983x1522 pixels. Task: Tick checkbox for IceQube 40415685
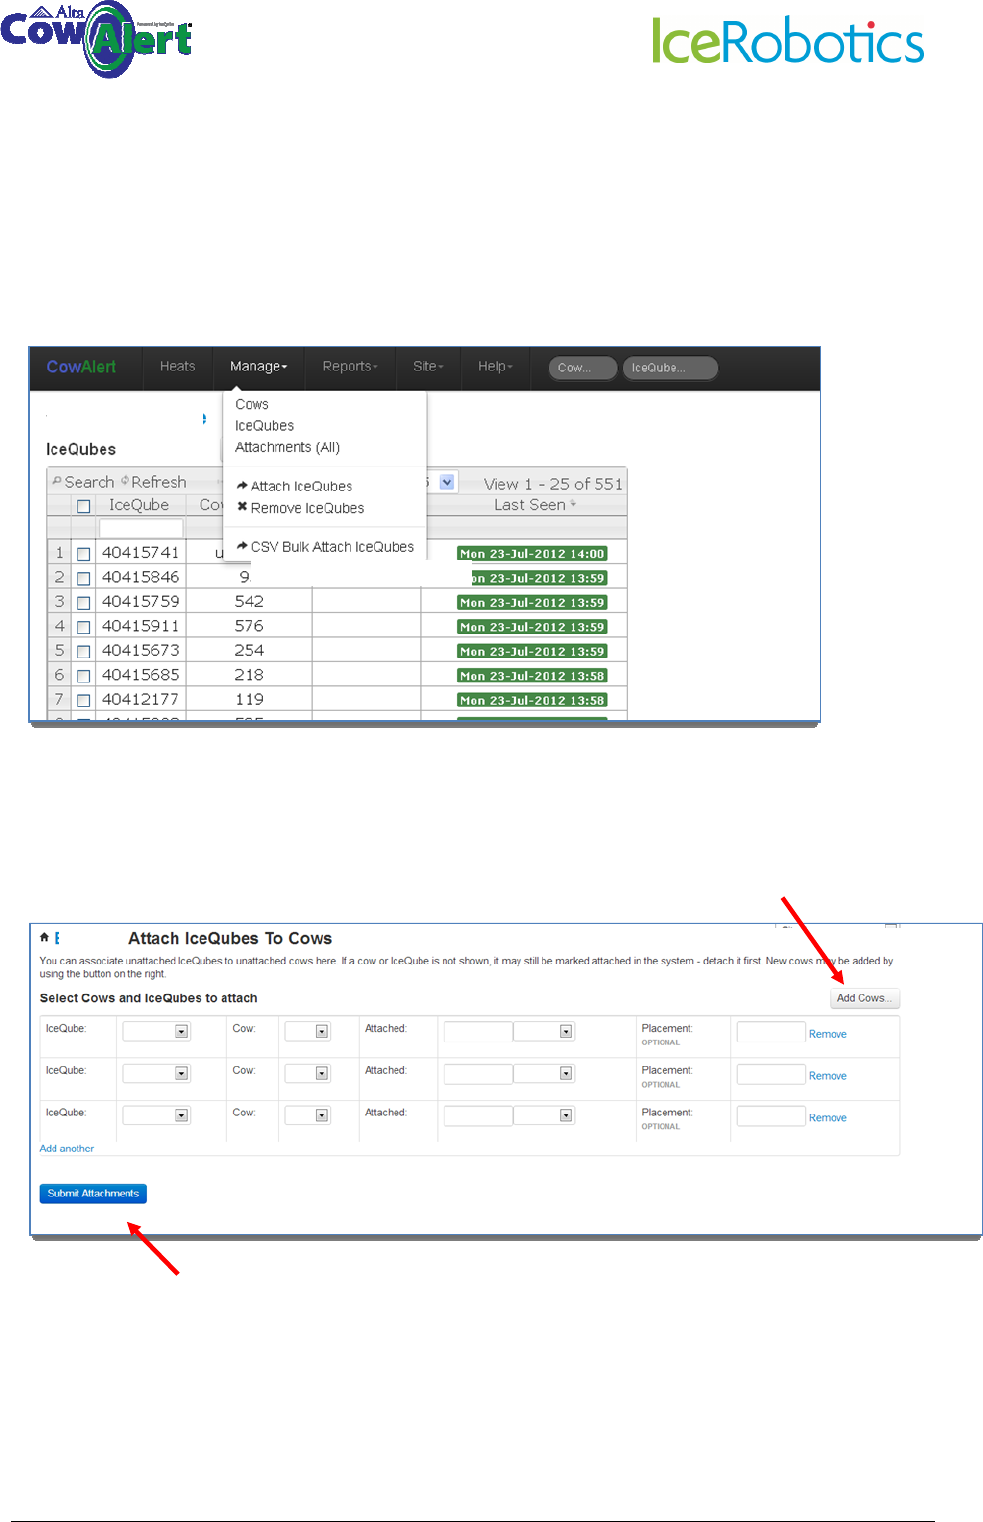point(84,676)
